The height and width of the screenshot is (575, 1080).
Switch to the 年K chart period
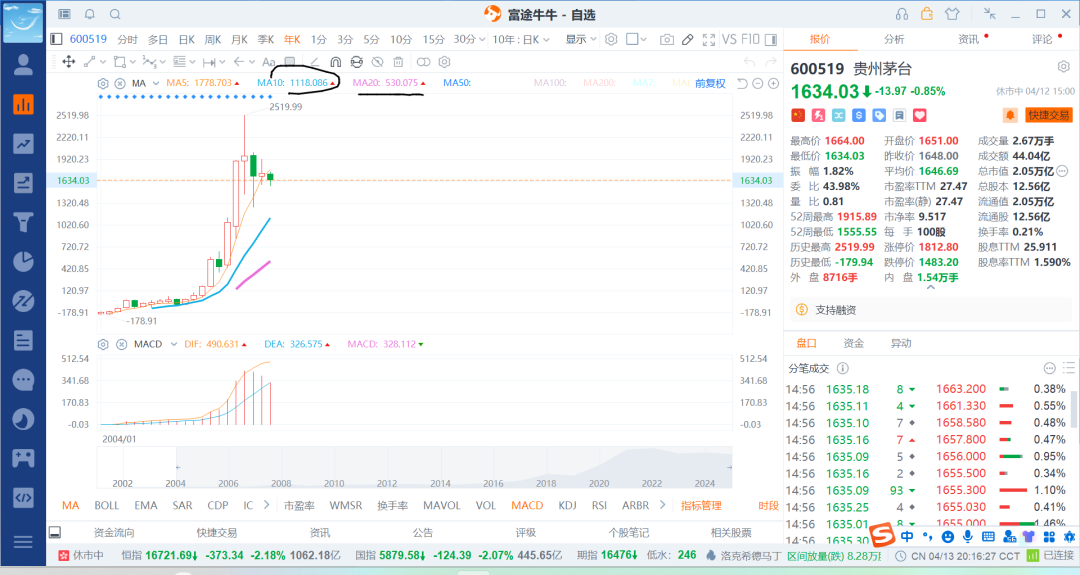click(x=292, y=40)
